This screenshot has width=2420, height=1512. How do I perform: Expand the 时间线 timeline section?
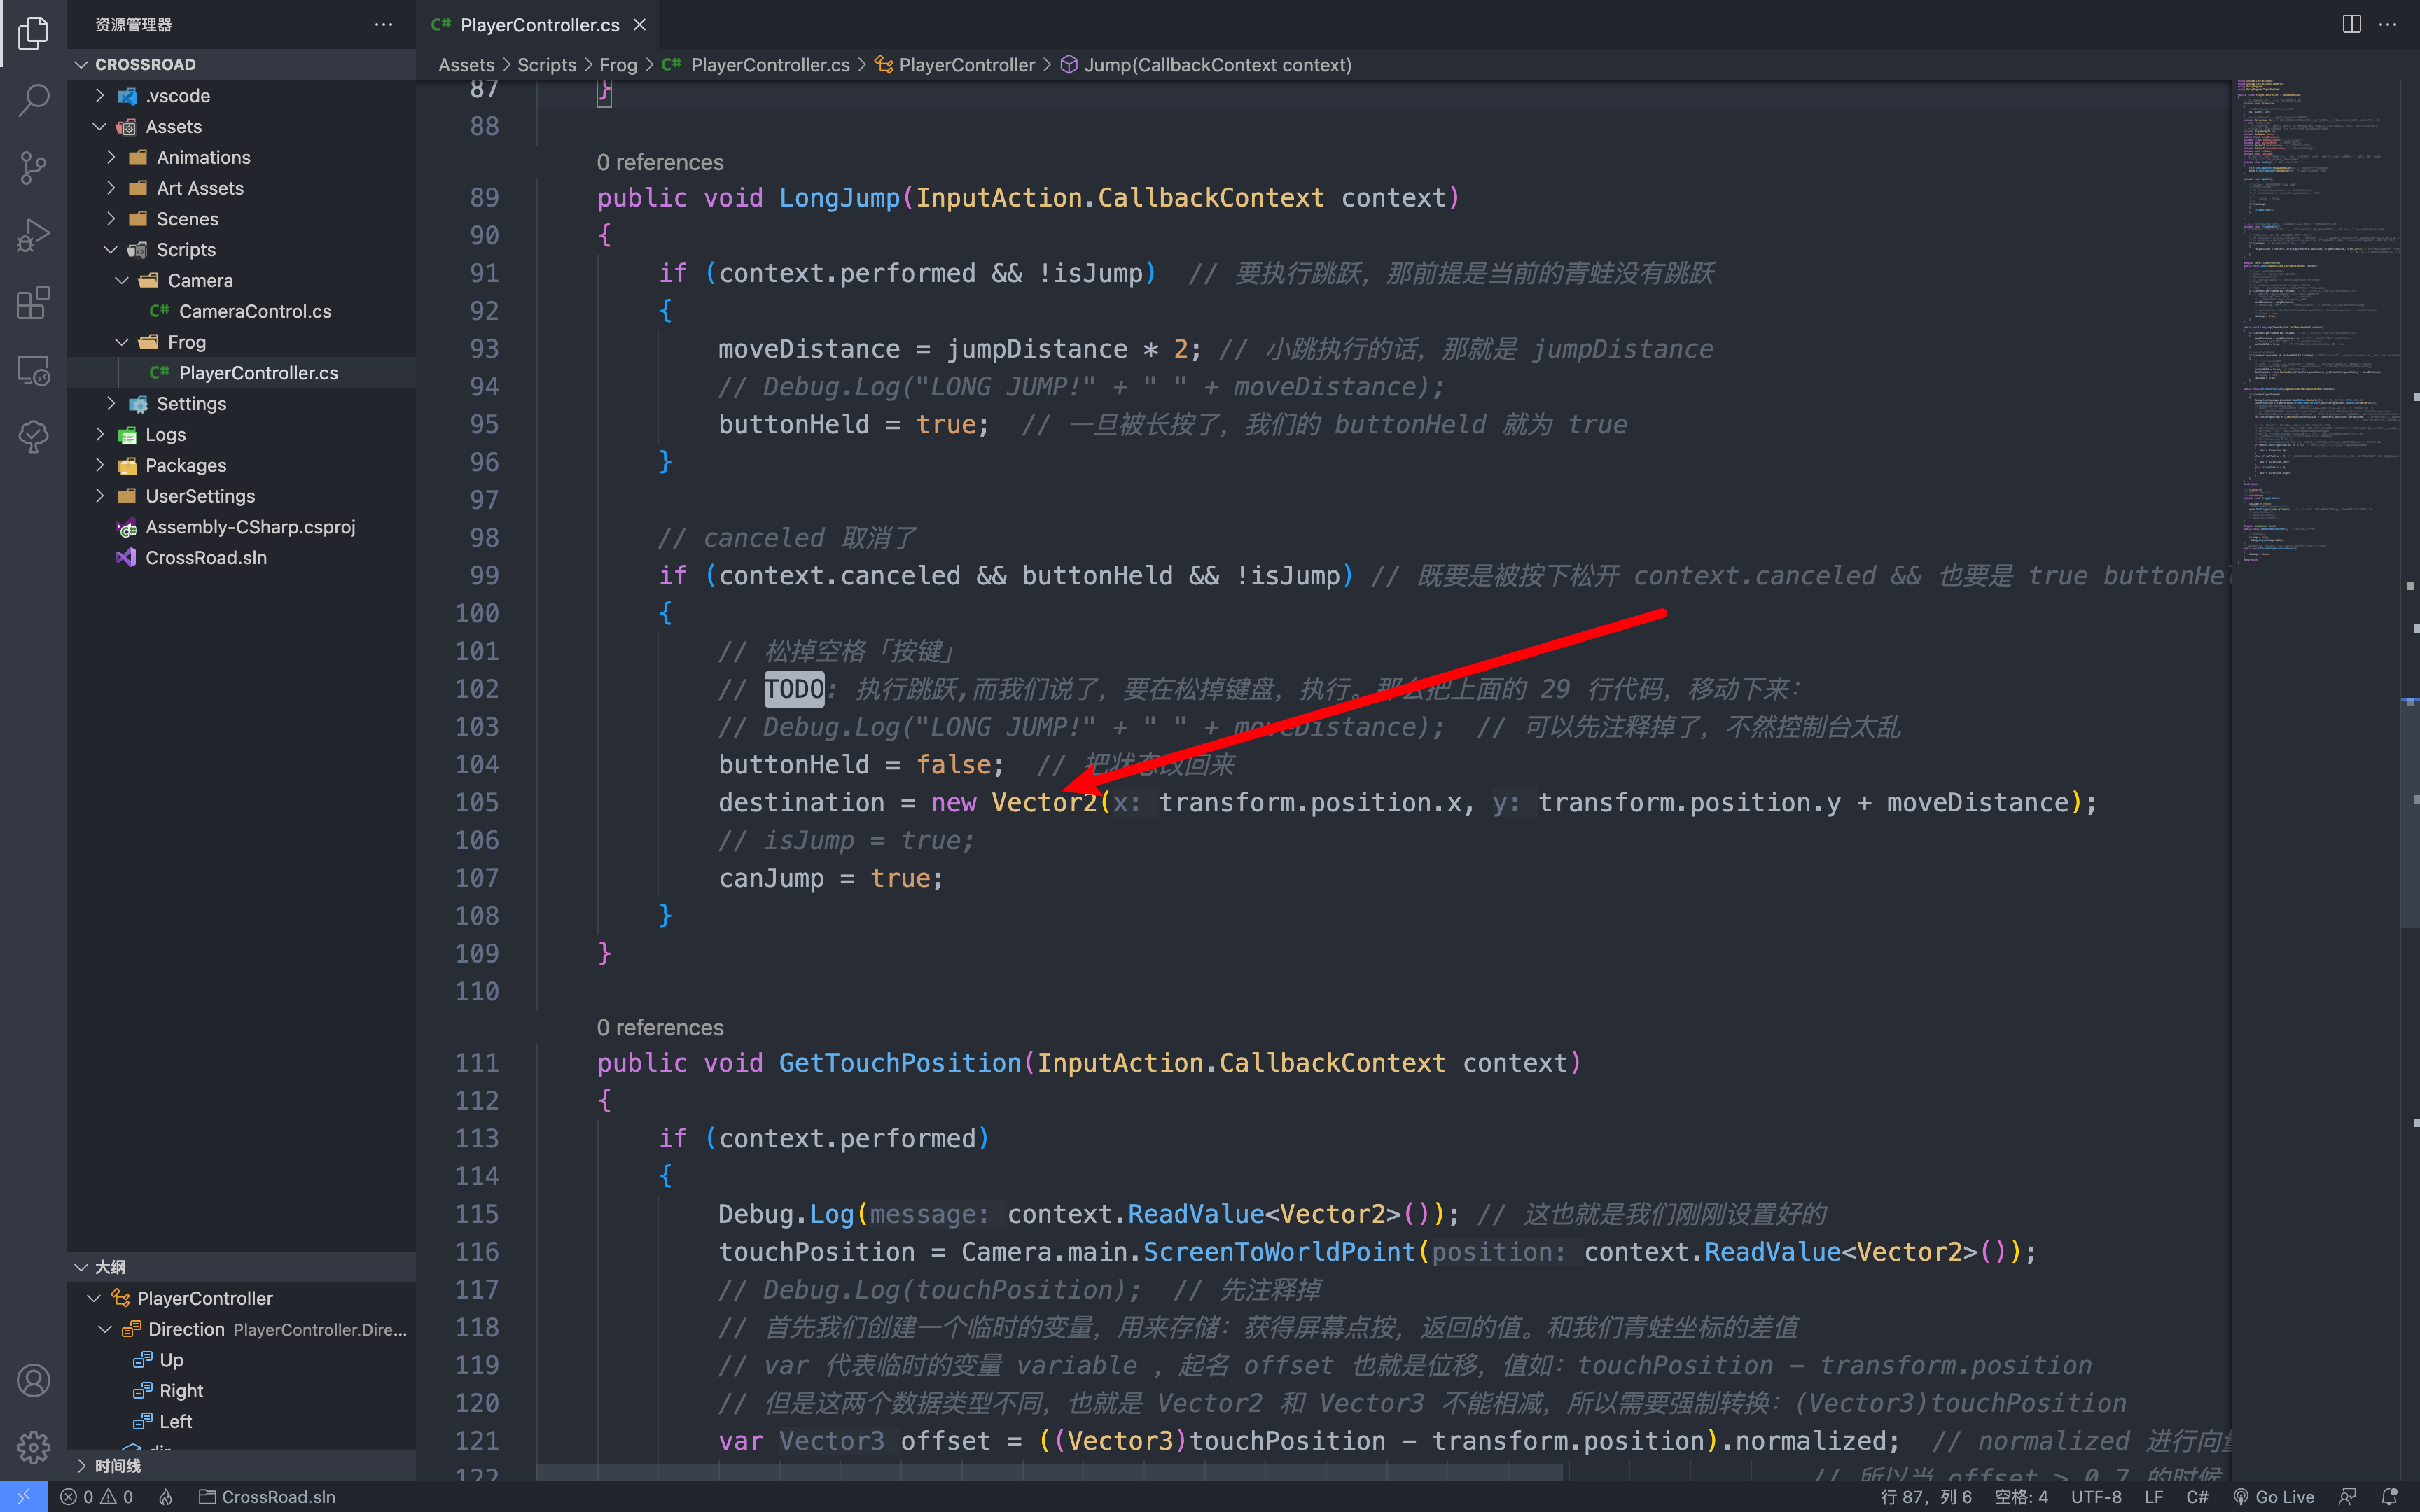(x=82, y=1465)
